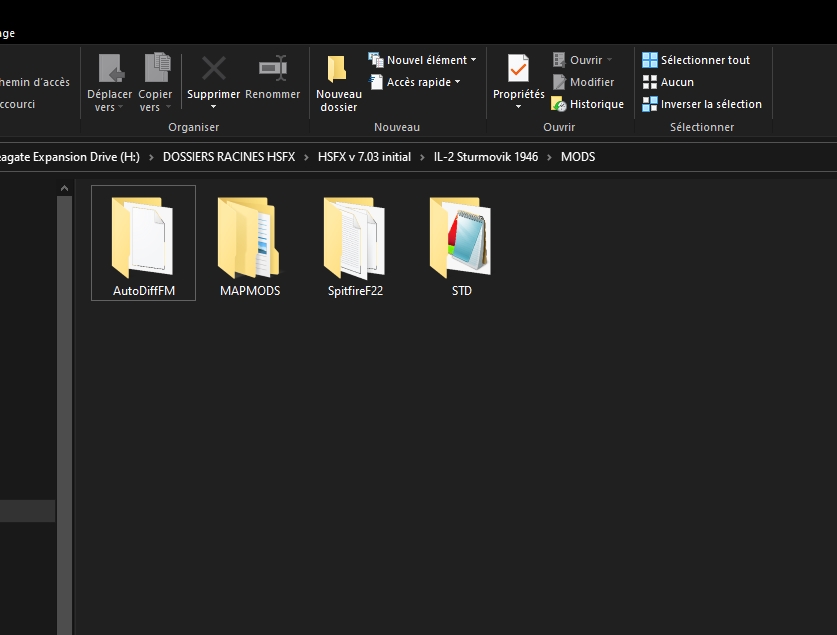
Task: Click the Accès rapide icon
Action: pos(376,82)
